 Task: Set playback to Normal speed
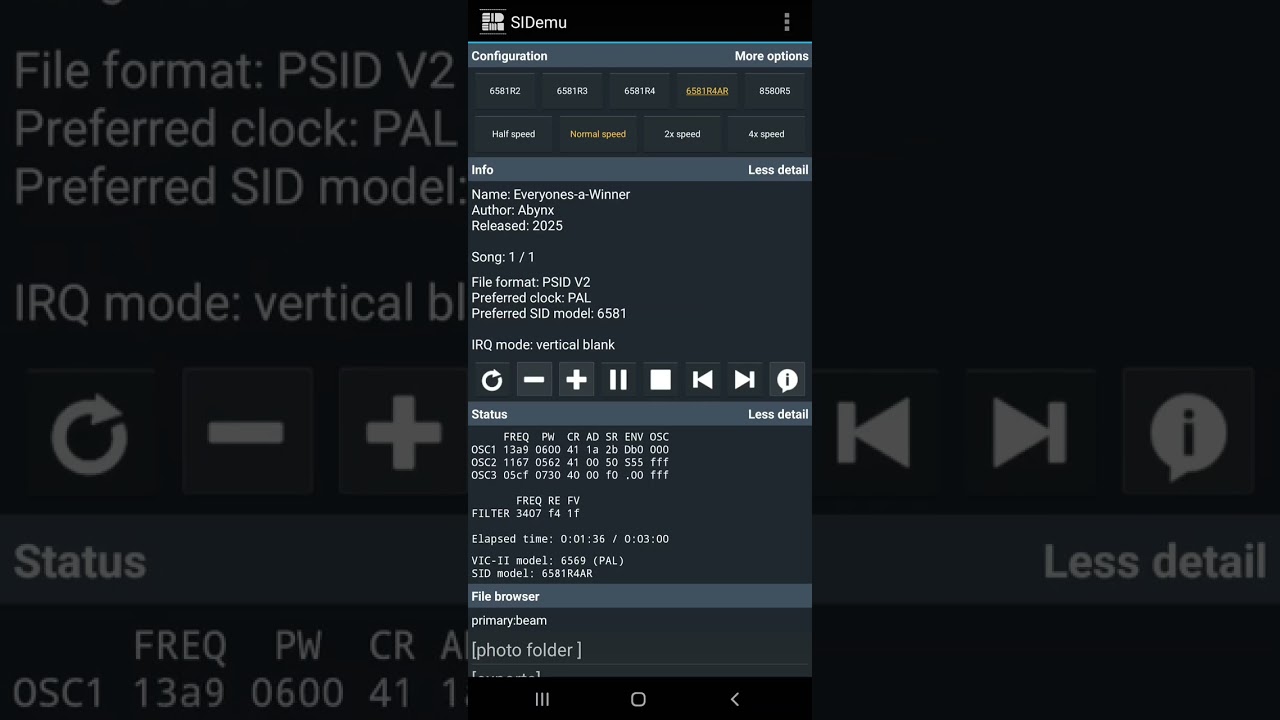click(x=598, y=134)
